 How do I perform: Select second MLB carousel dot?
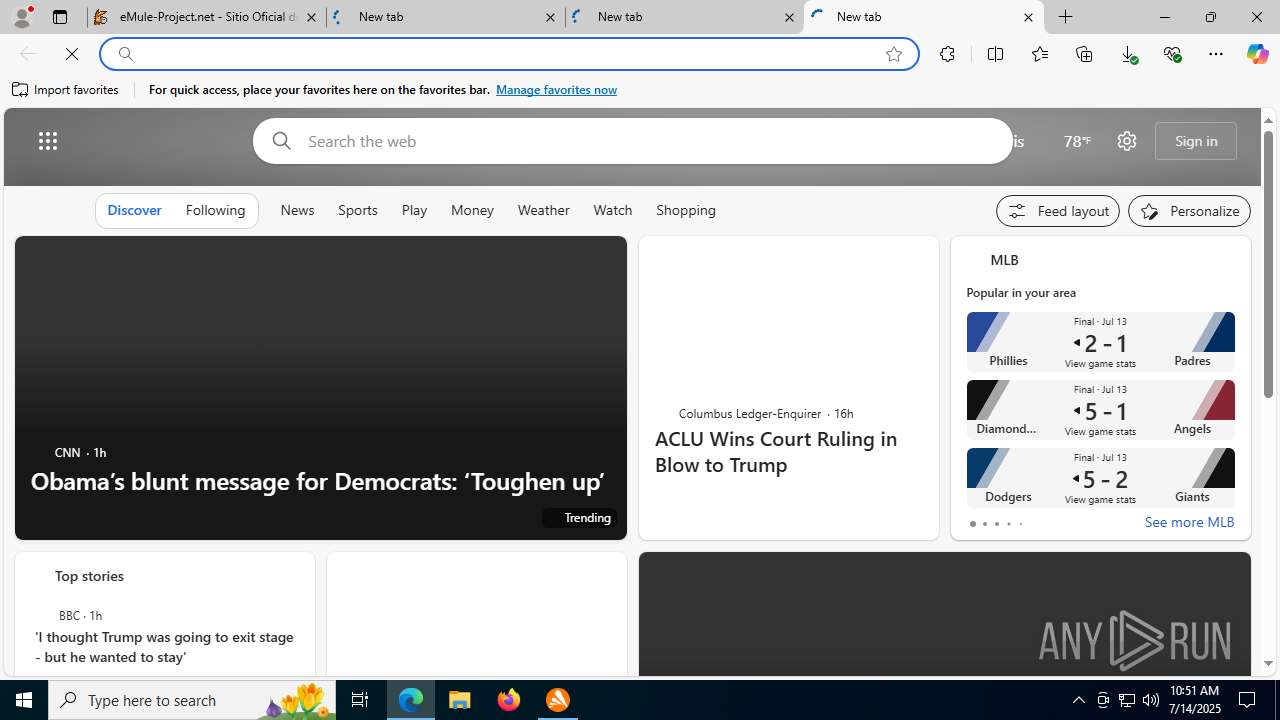click(x=984, y=524)
